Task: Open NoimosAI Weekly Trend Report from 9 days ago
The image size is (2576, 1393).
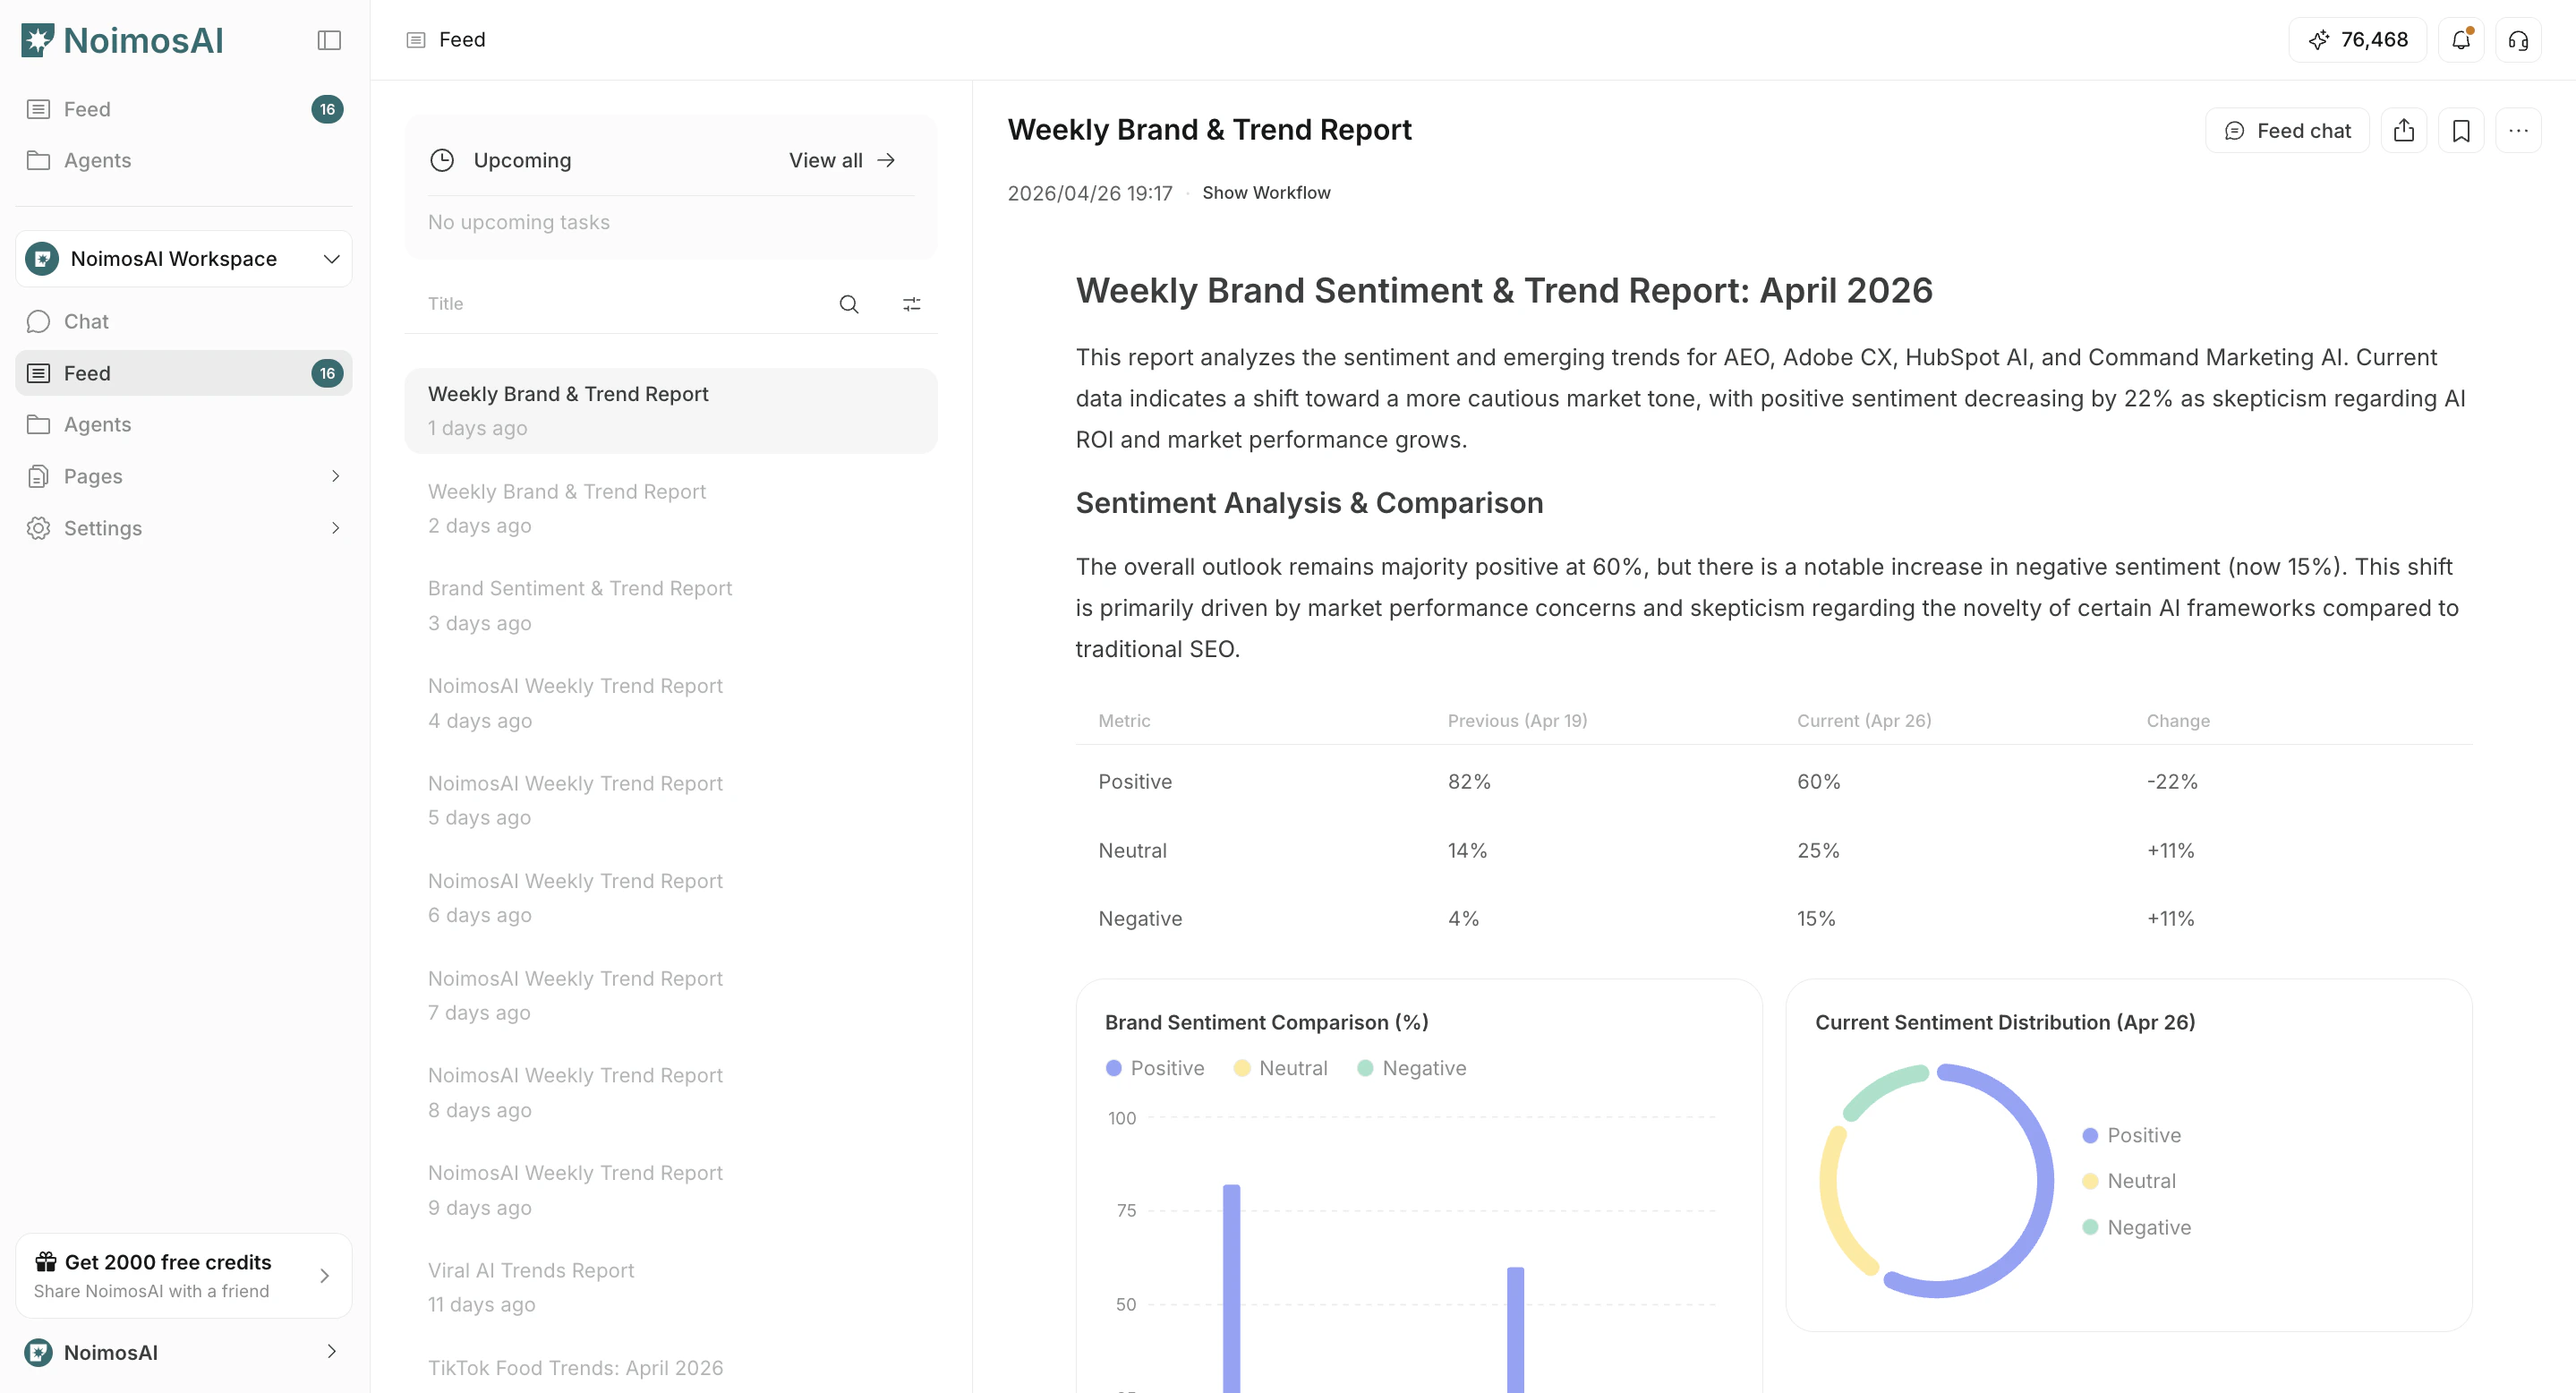Action: (671, 1190)
